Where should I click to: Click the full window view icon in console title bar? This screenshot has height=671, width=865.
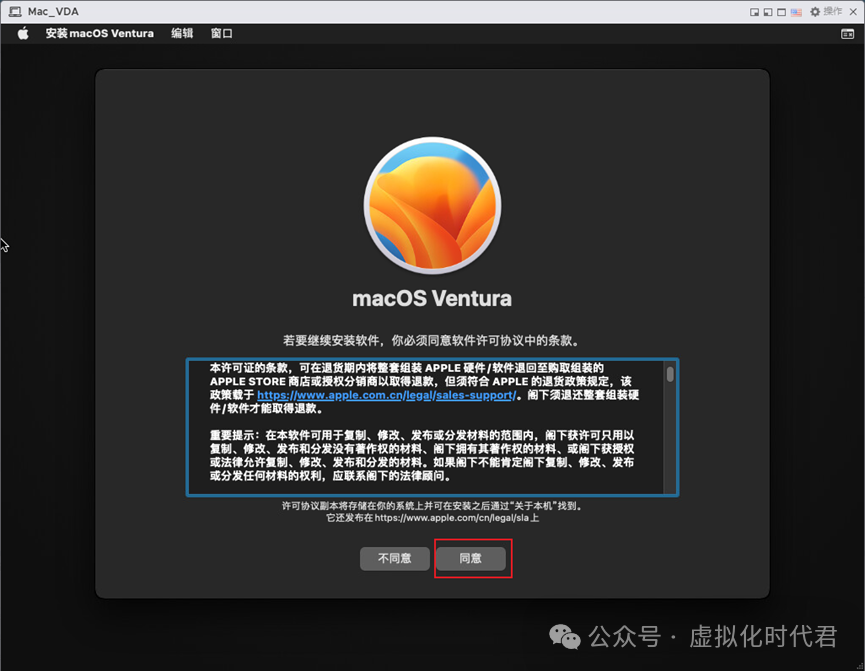(x=781, y=12)
